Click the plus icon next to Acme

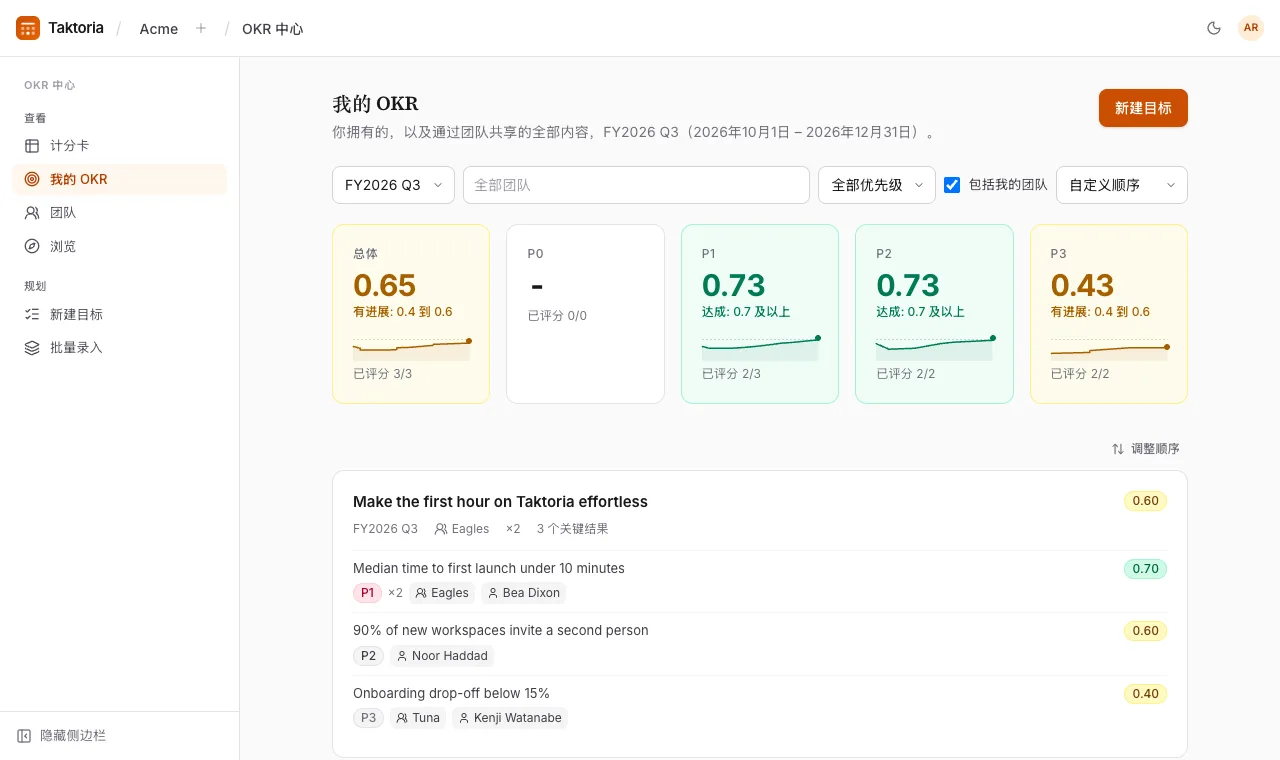[201, 28]
